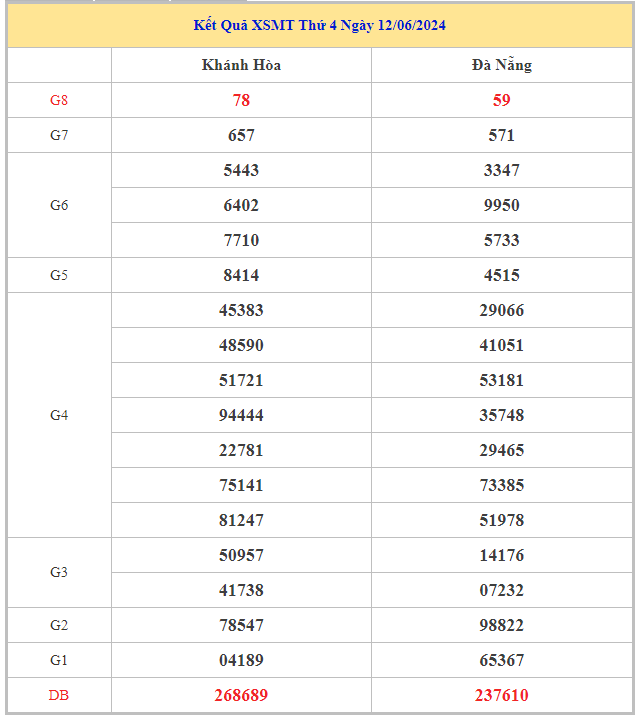Click the DB row label
The width and height of the screenshot is (638, 717).
(59, 695)
